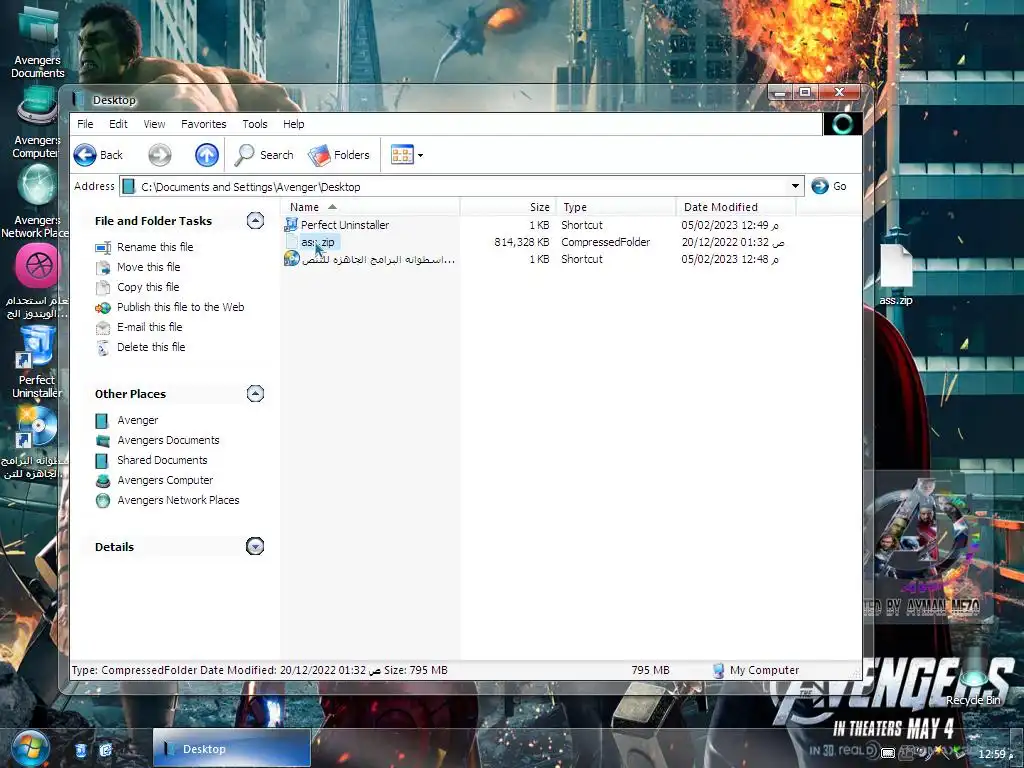Select the Arabic-named disc shortcut on desktop
Viewport: 1024px width, 768px height.
tap(35, 443)
